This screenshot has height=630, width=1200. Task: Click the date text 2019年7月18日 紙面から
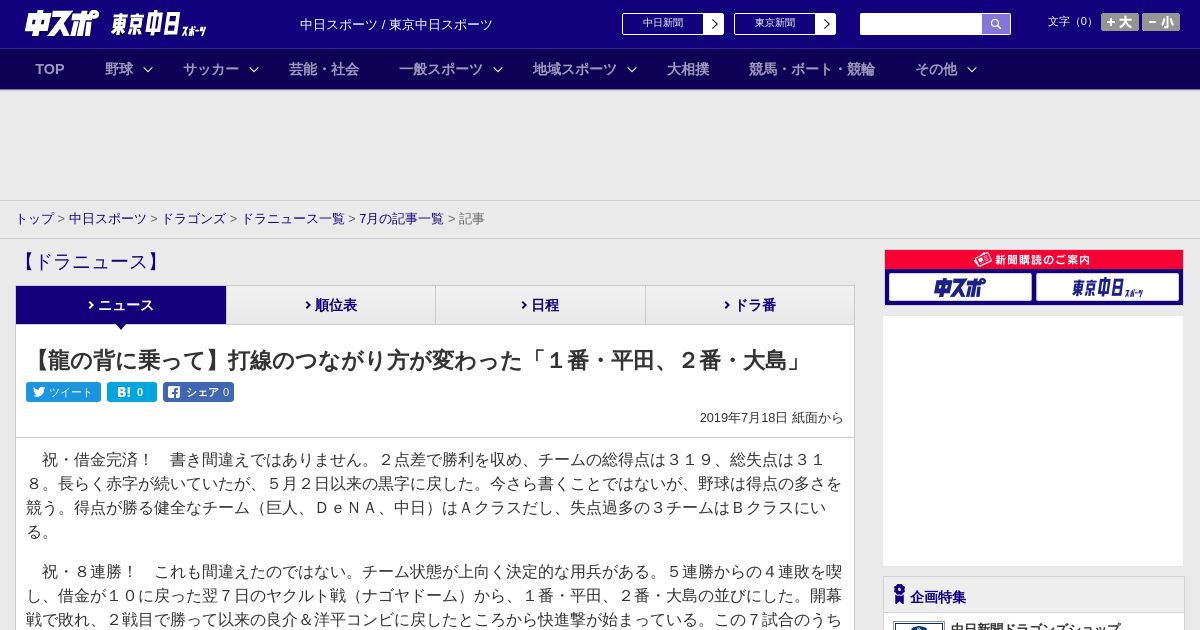click(x=771, y=418)
